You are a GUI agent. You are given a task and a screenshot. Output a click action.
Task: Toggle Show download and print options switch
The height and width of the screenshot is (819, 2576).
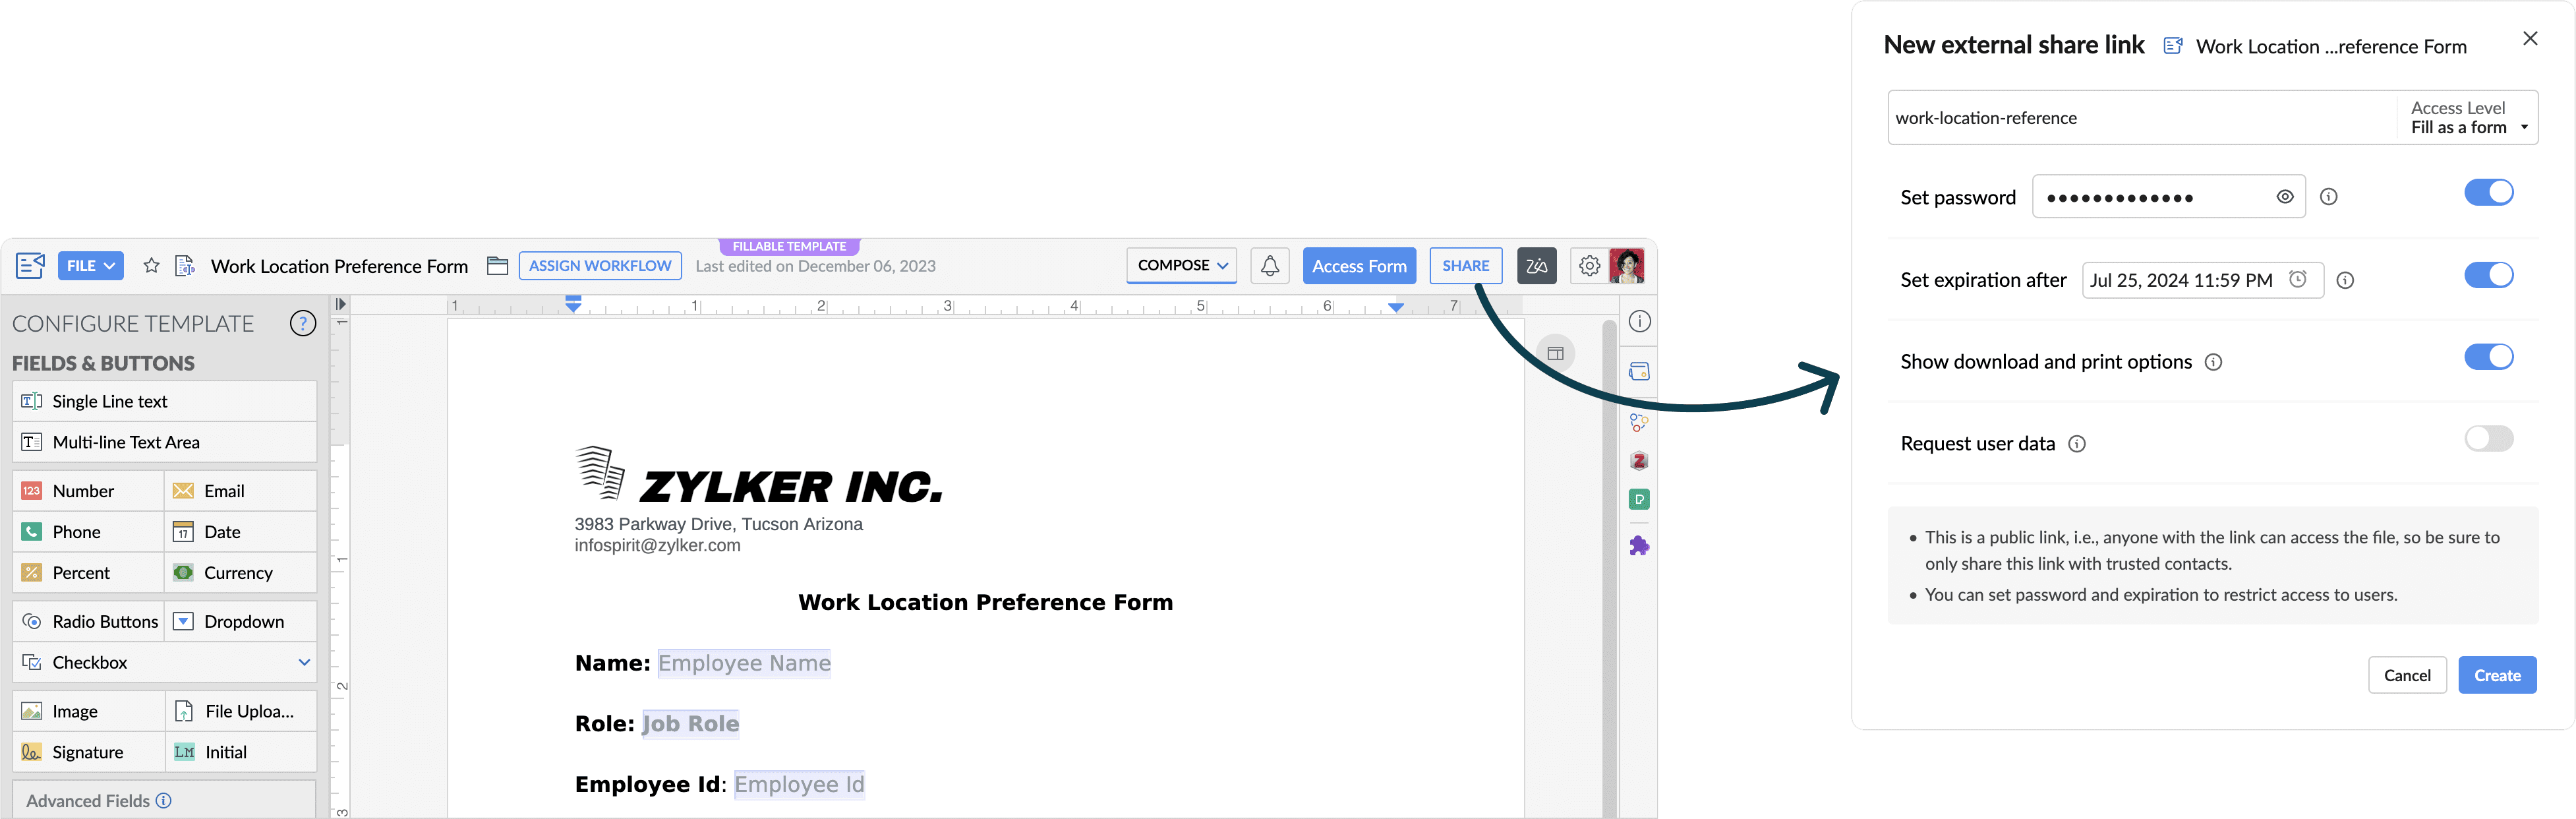tap(2488, 357)
